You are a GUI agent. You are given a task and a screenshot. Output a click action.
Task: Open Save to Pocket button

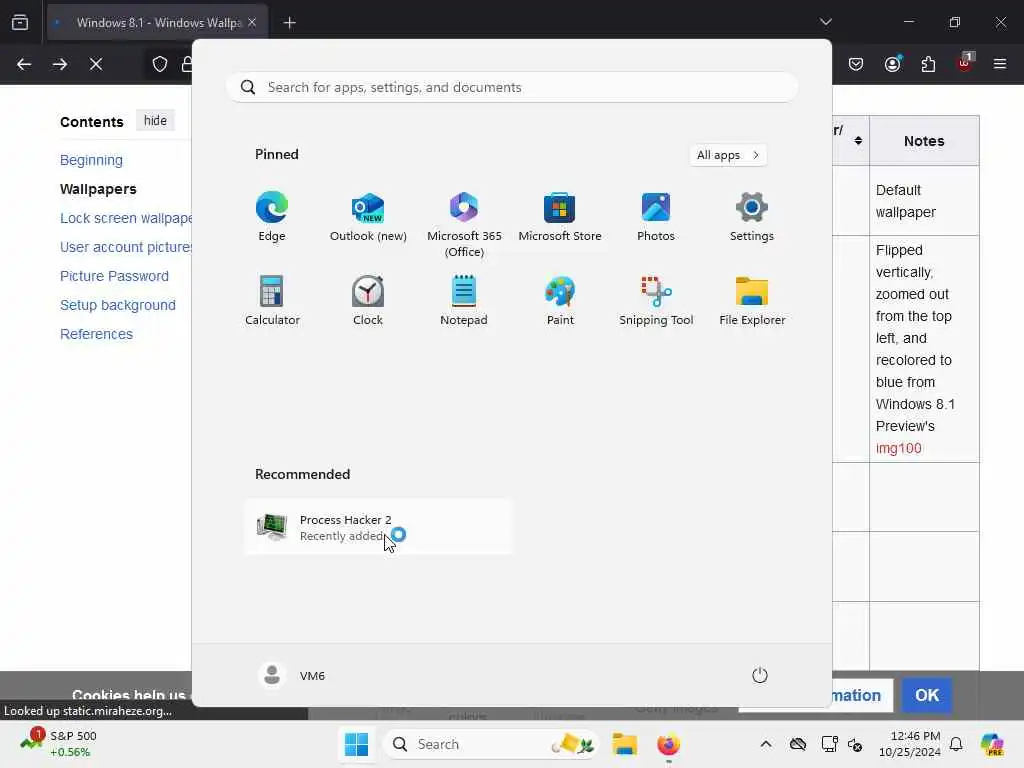pos(856,64)
